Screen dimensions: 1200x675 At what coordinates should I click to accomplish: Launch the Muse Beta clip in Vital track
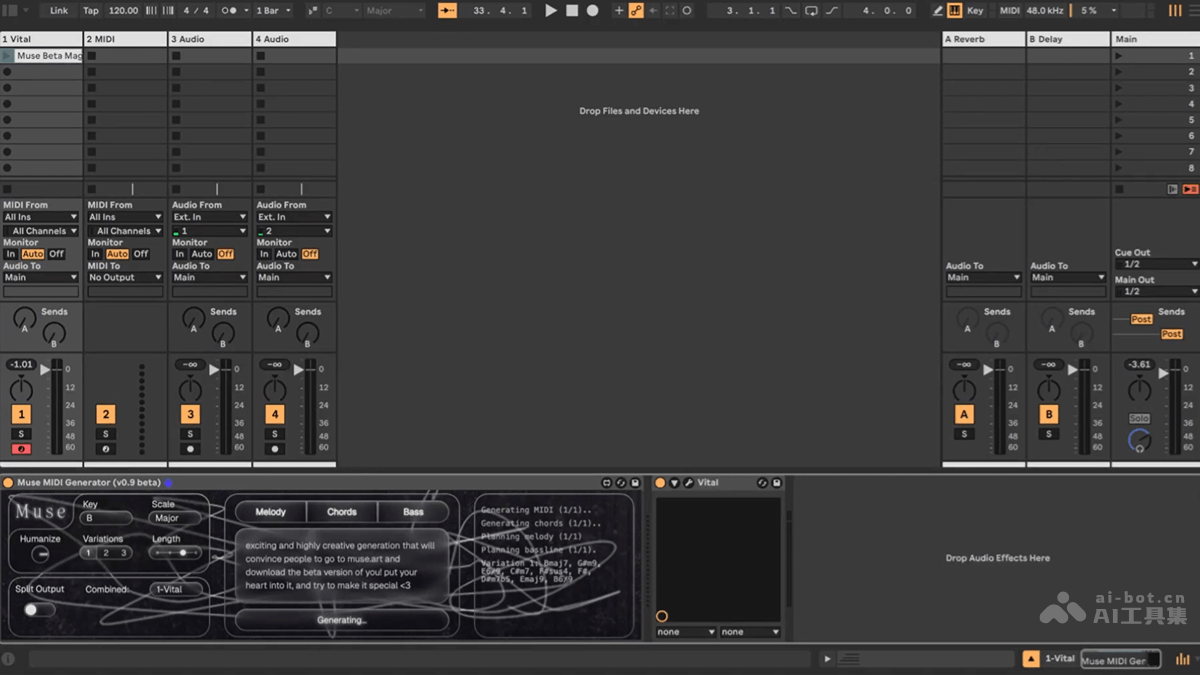pyautogui.click(x=8, y=56)
